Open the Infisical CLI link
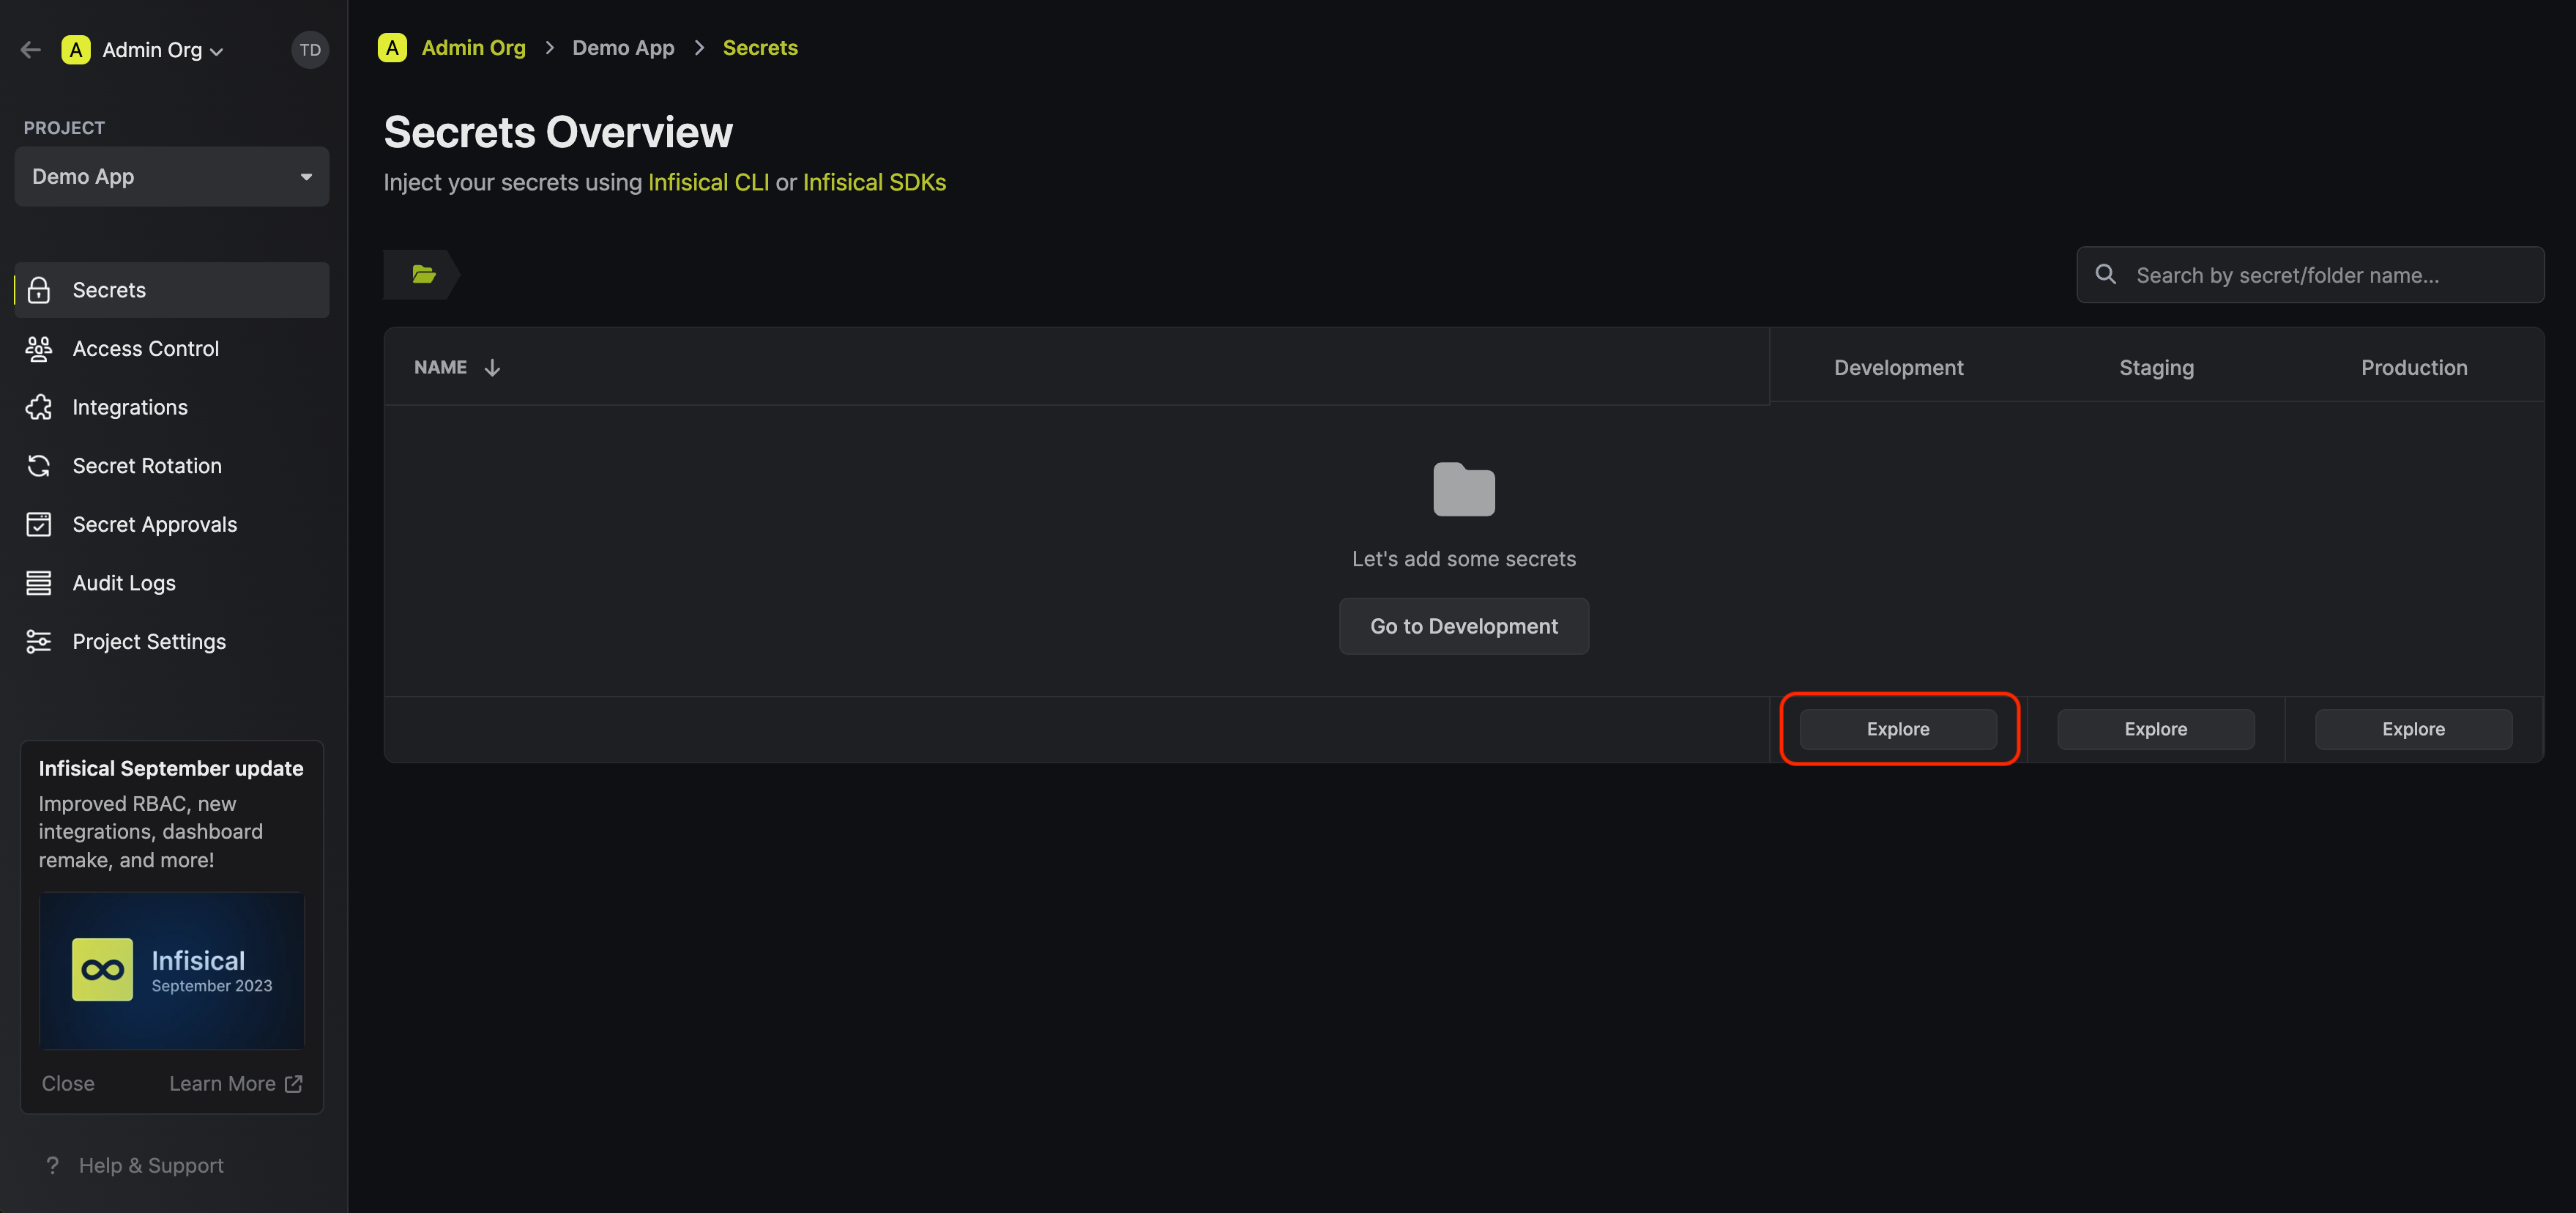 [709, 182]
